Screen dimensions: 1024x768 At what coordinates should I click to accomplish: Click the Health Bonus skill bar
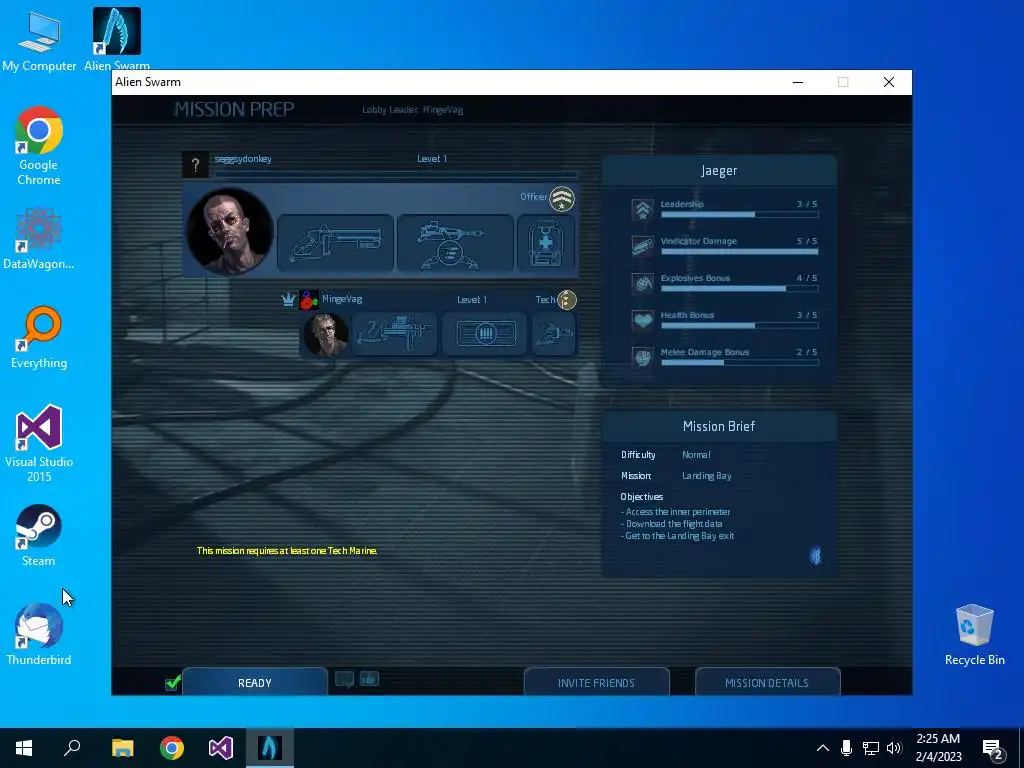coord(739,325)
